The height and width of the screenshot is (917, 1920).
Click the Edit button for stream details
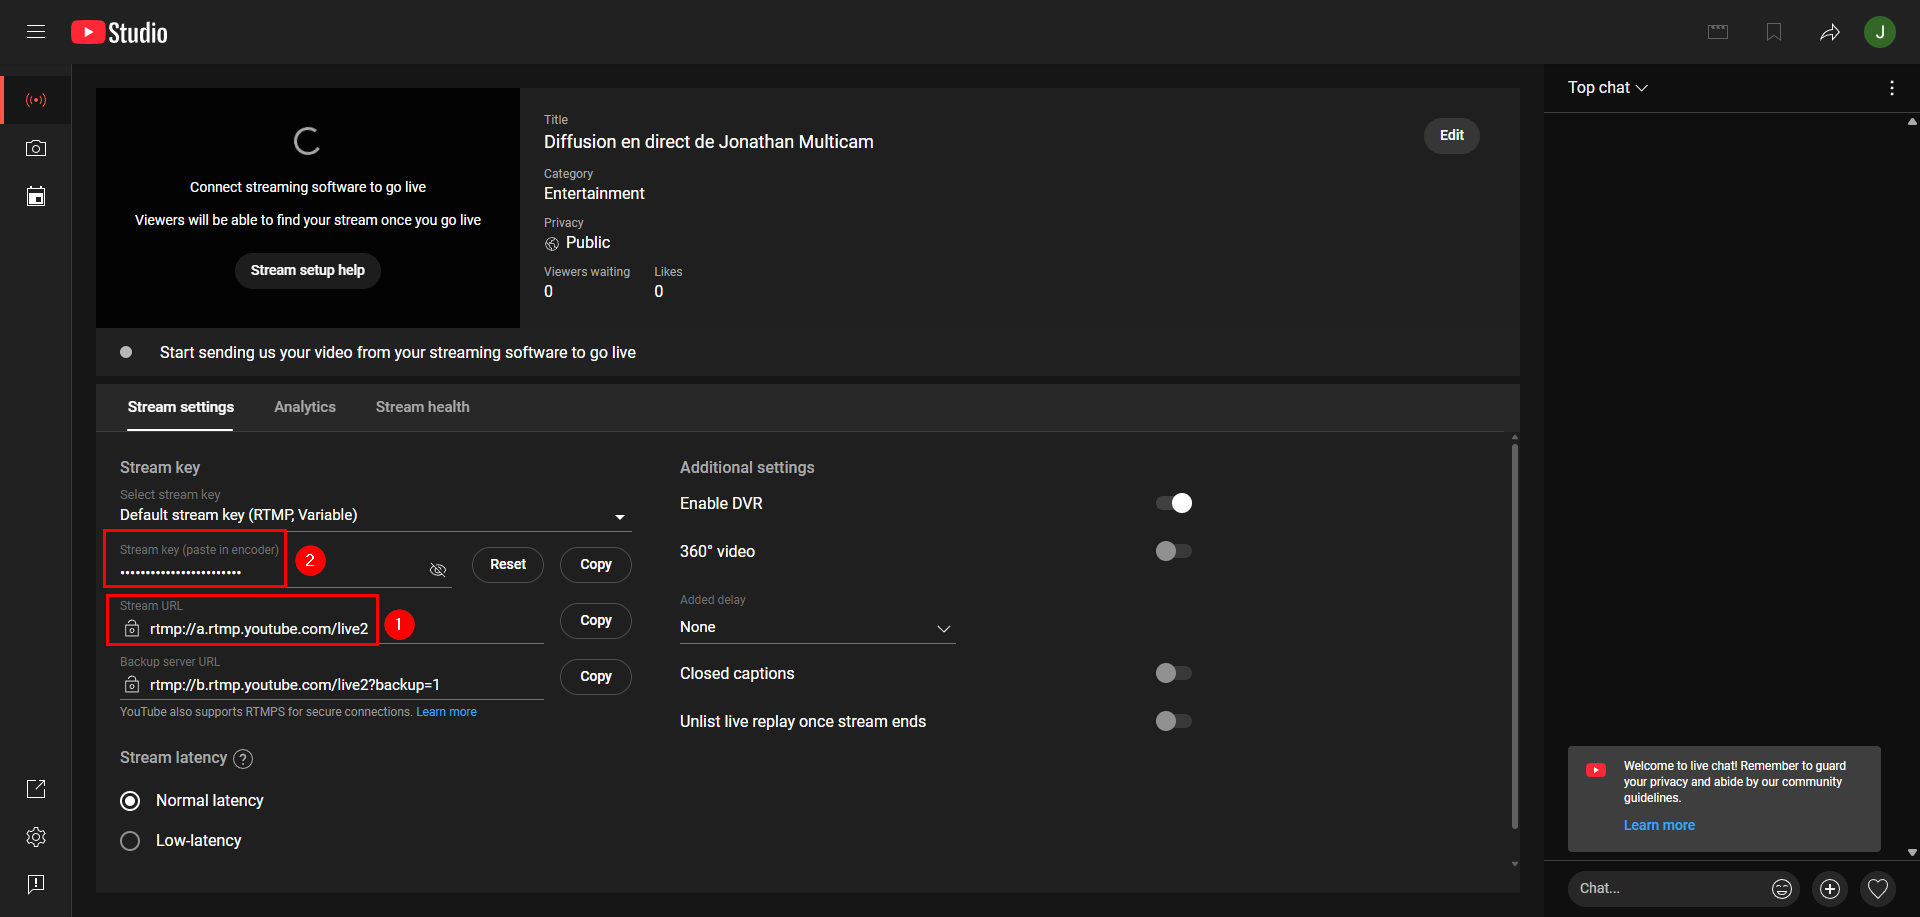point(1452,135)
